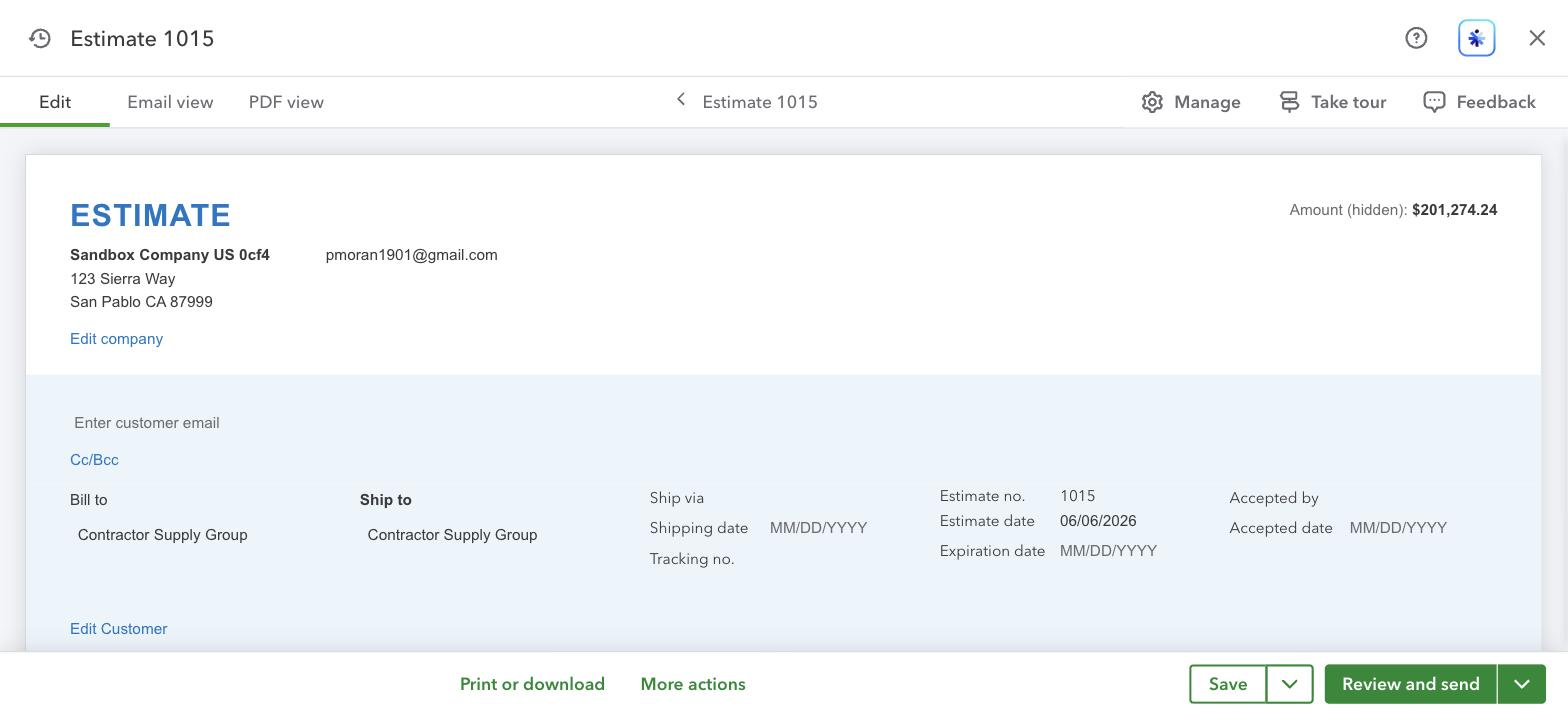
Task: Click the Save button
Action: coord(1228,684)
